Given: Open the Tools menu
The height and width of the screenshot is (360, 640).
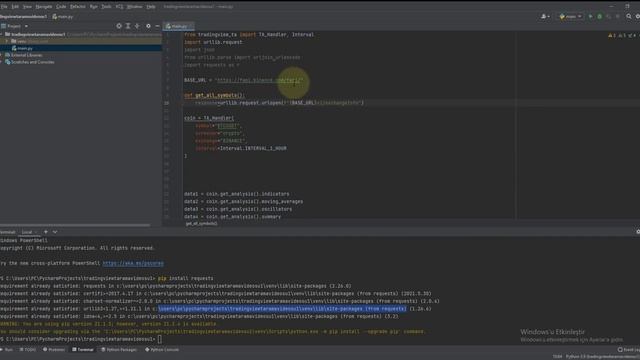Looking at the screenshot, I should tap(106, 7).
